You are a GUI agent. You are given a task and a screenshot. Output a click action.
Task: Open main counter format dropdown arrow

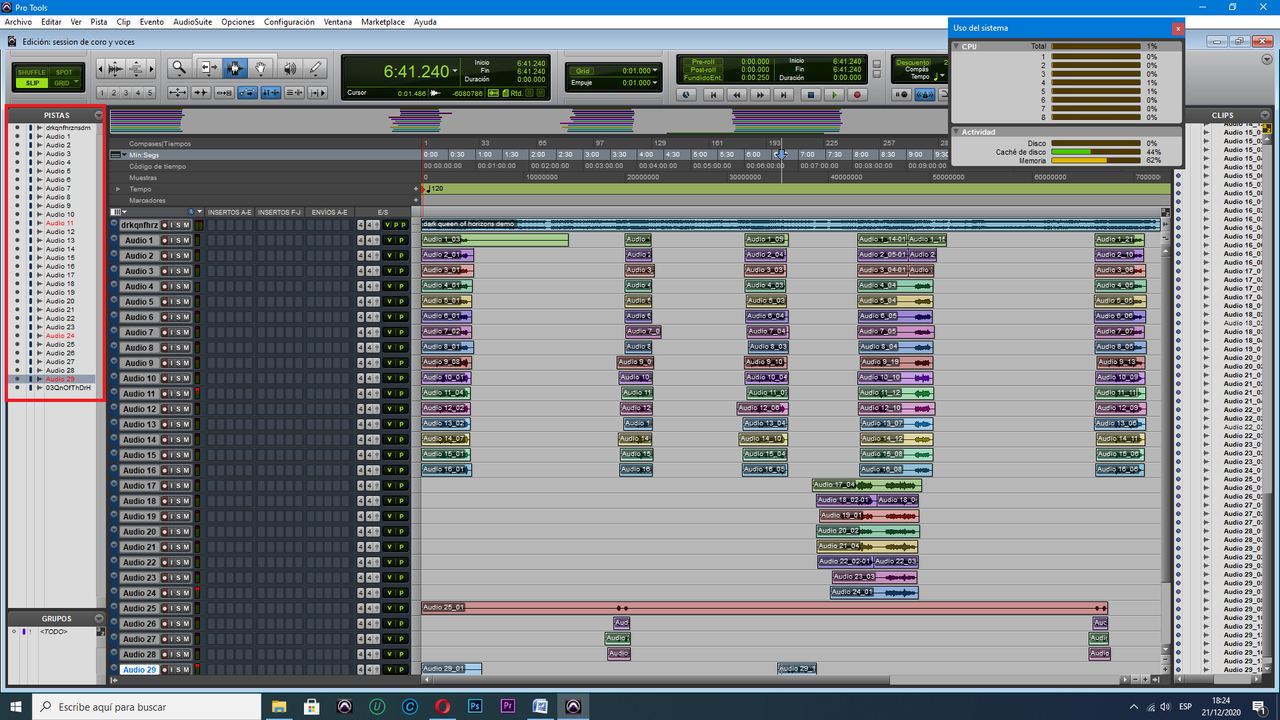[455, 71]
